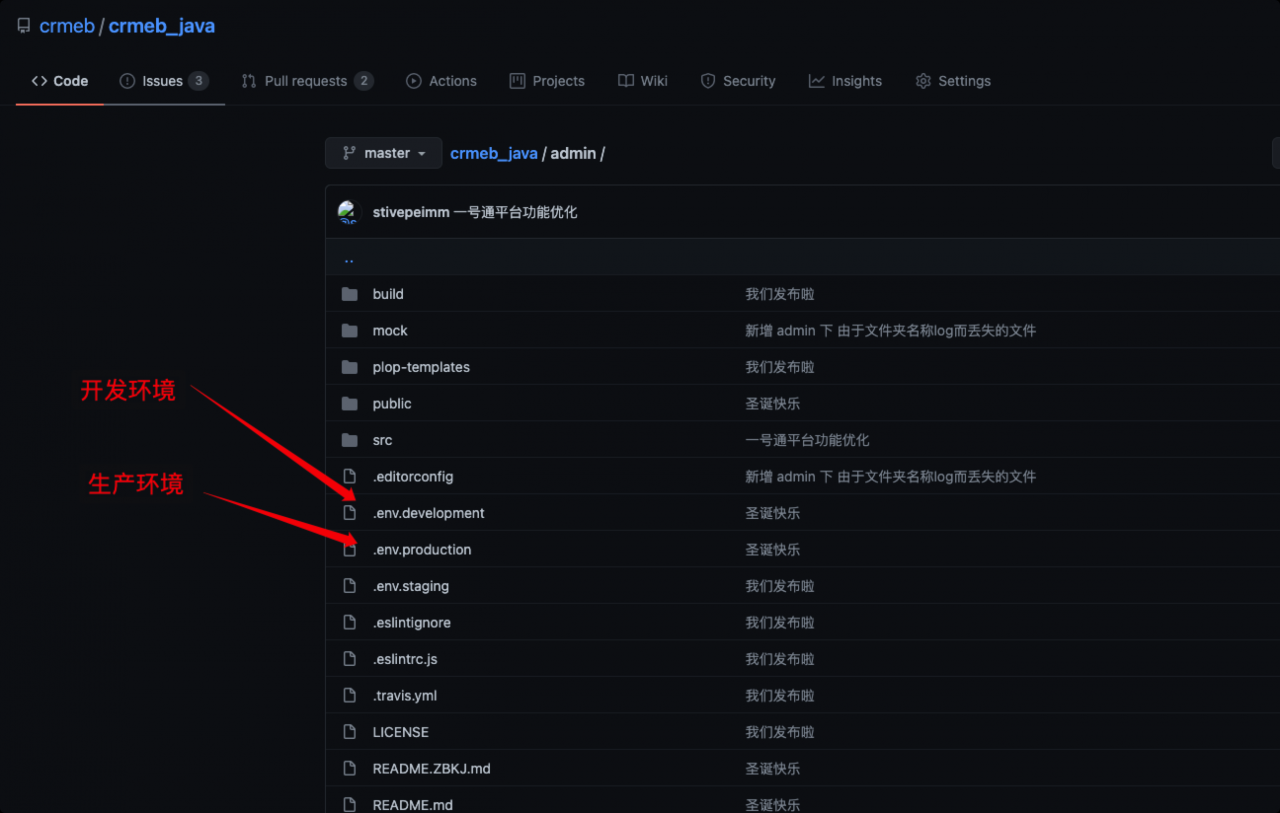Click the Settings gear icon

tap(923, 81)
